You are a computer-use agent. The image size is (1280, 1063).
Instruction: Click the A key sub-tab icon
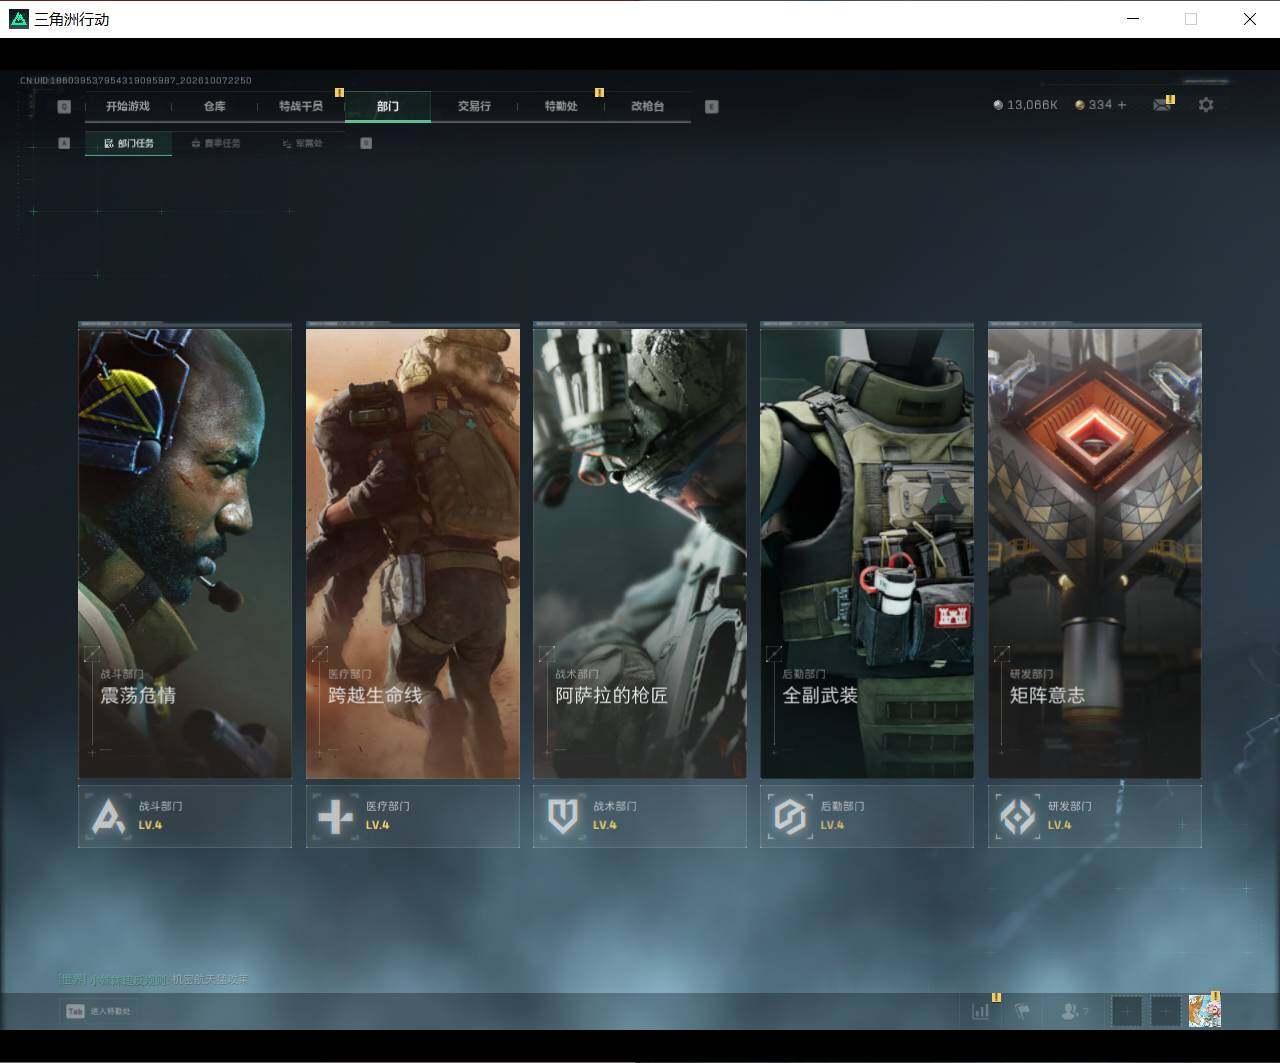point(64,143)
